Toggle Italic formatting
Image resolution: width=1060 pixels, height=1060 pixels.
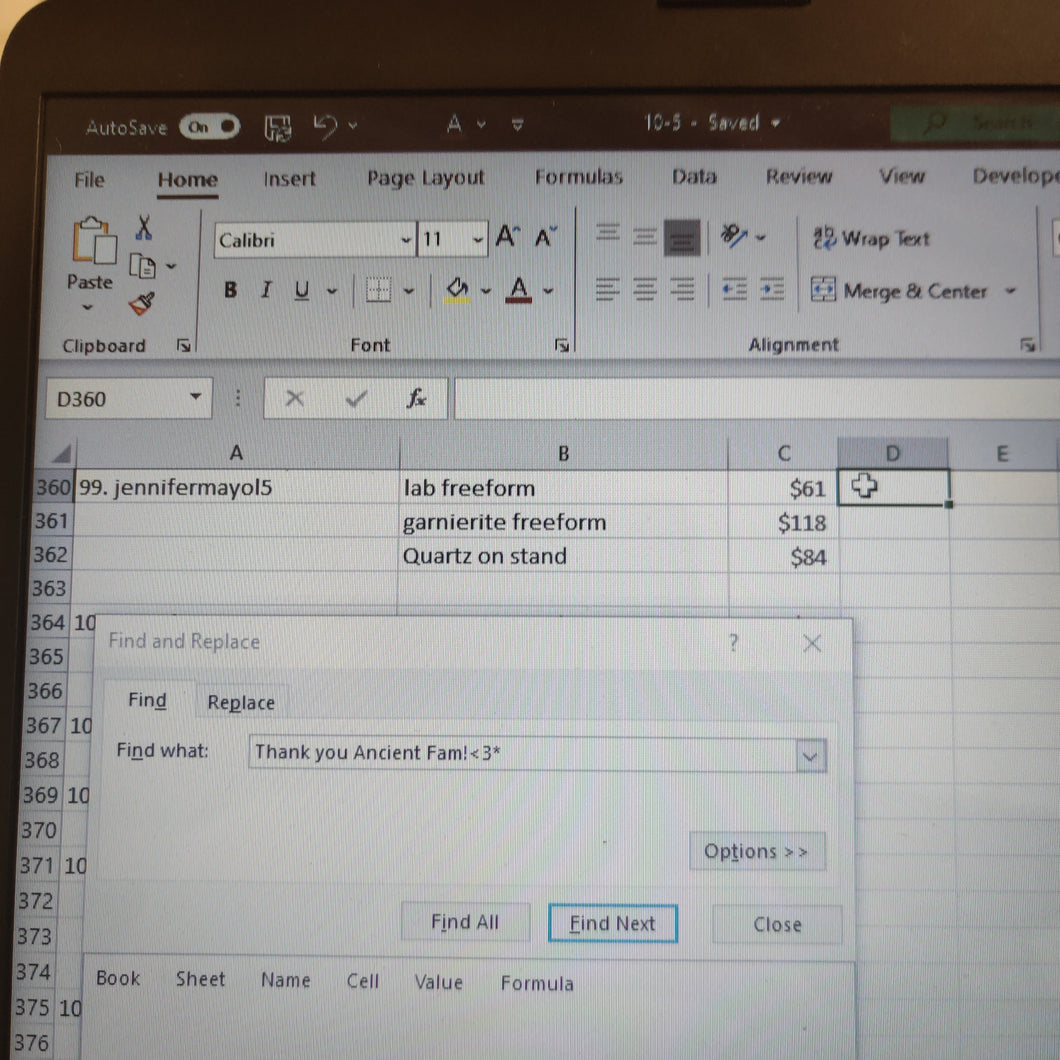(x=266, y=290)
